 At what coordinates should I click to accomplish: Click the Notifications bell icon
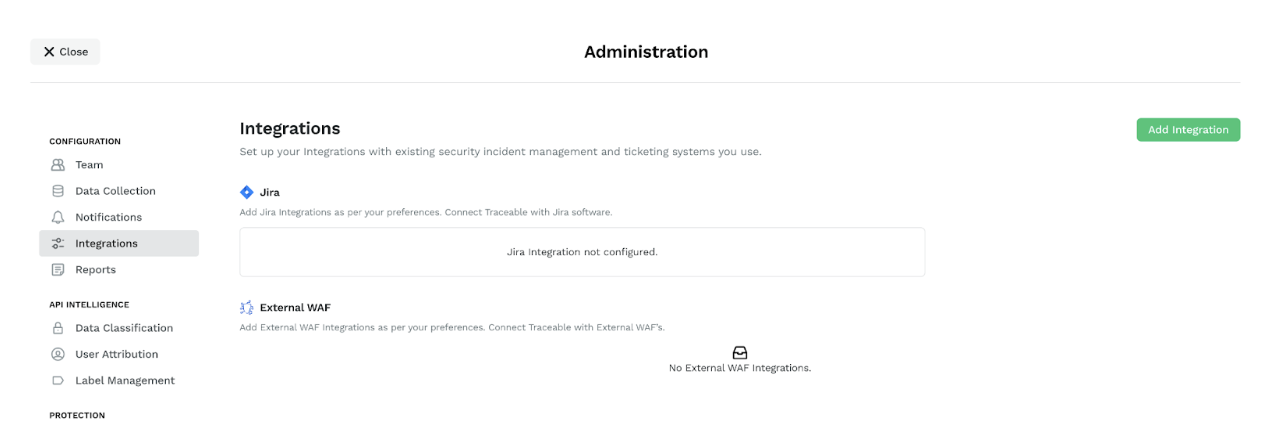click(58, 217)
